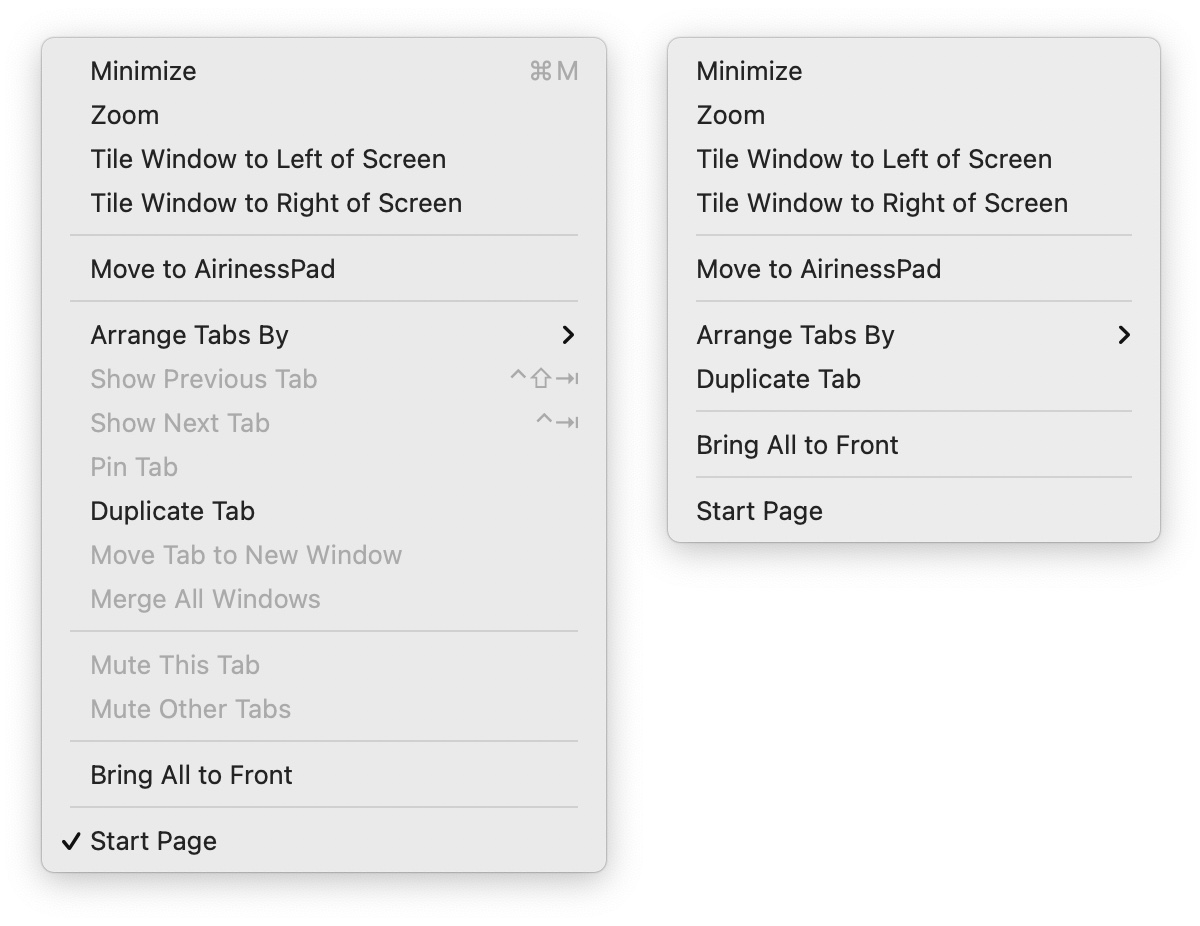The image size is (1200, 926).
Task: Choose Minimize in the left menu
Action: (324, 71)
